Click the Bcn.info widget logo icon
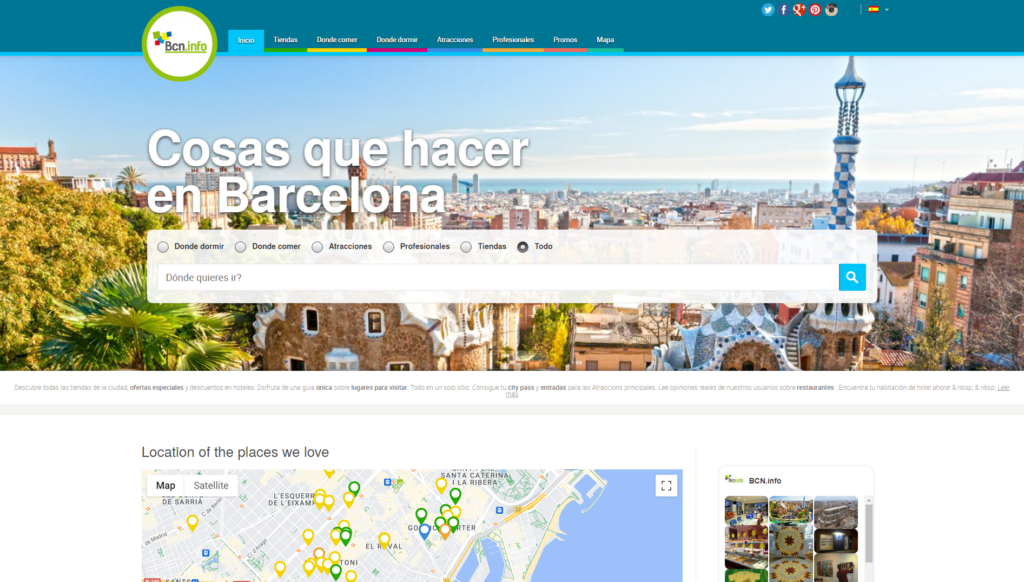 tap(734, 479)
